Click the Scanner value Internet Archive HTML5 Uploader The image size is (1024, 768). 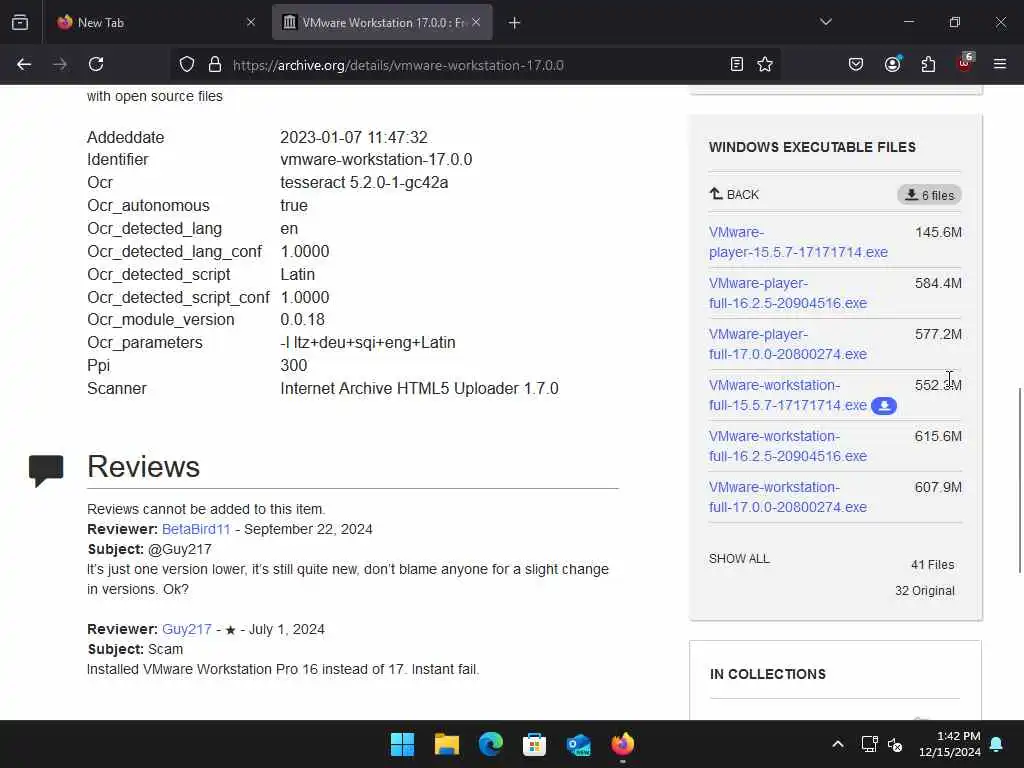pos(419,388)
